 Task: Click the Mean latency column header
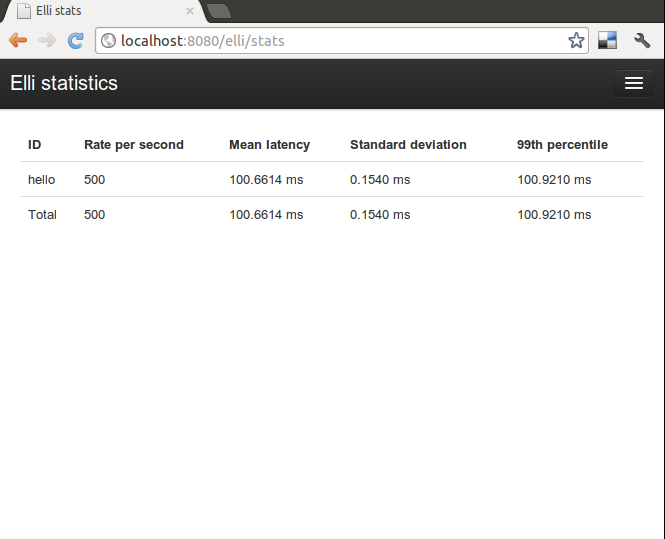tap(270, 145)
